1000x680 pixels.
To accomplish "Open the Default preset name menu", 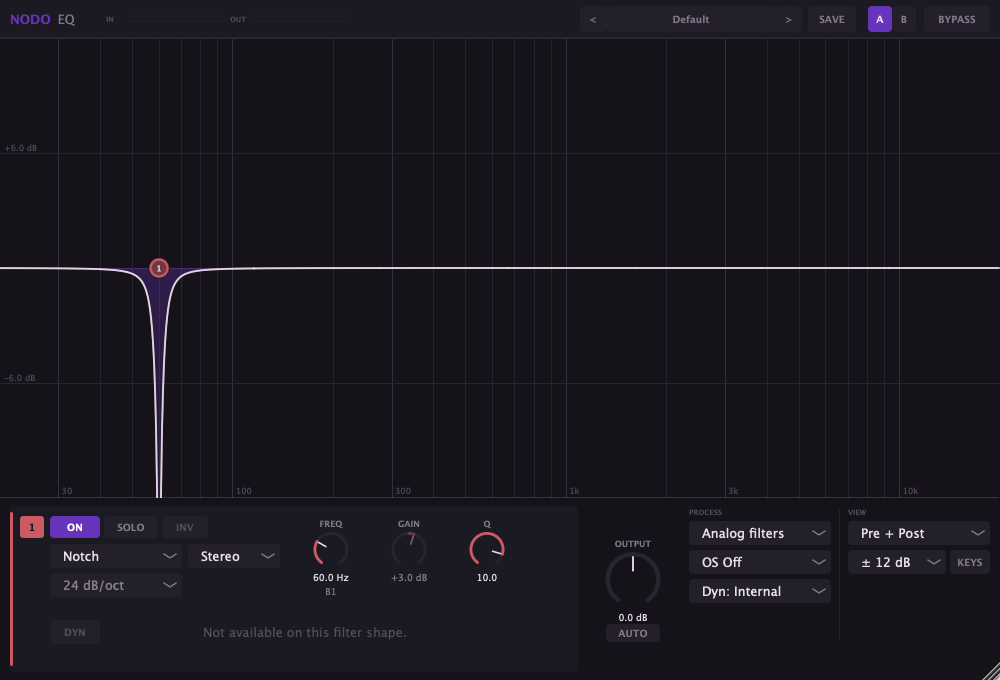I will pyautogui.click(x=691, y=20).
